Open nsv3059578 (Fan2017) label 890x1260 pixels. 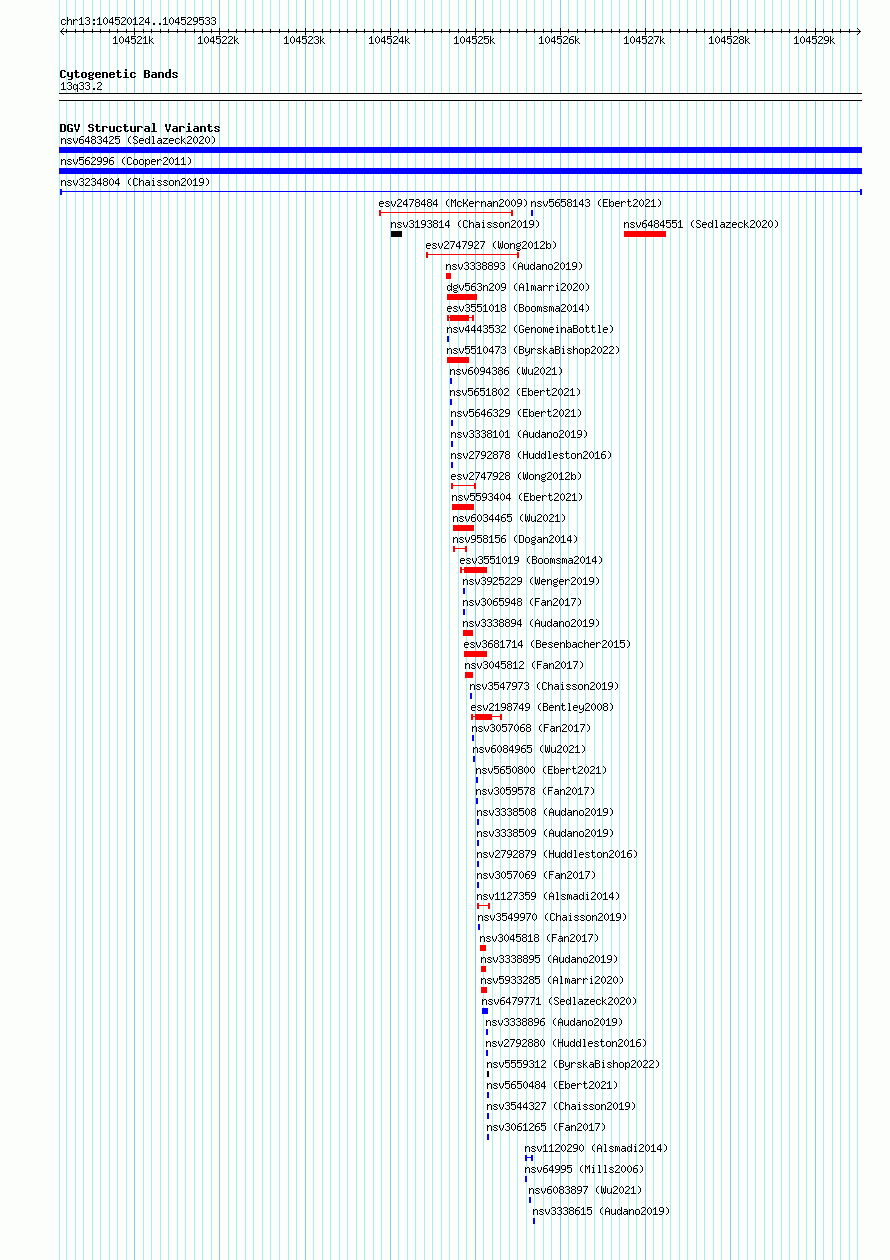pyautogui.click(x=536, y=791)
